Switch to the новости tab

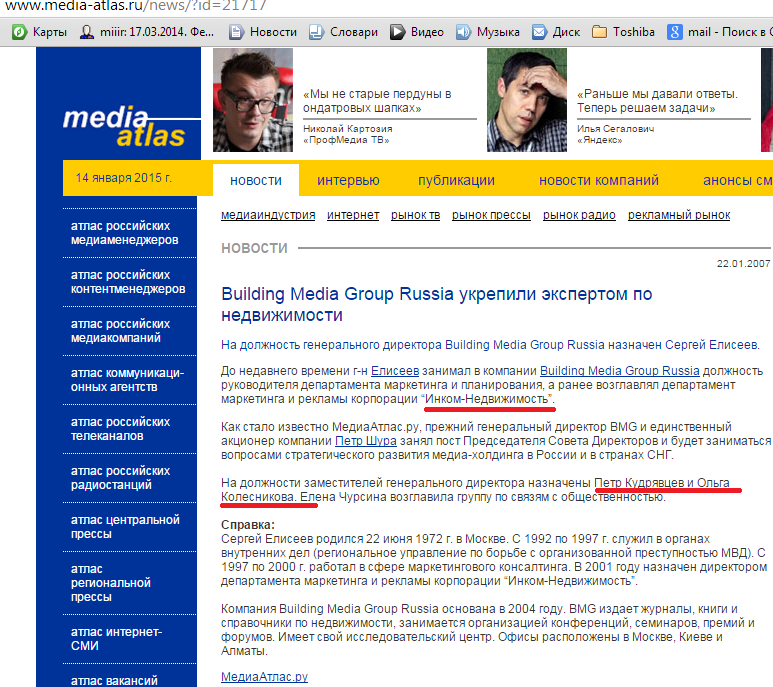point(256,180)
